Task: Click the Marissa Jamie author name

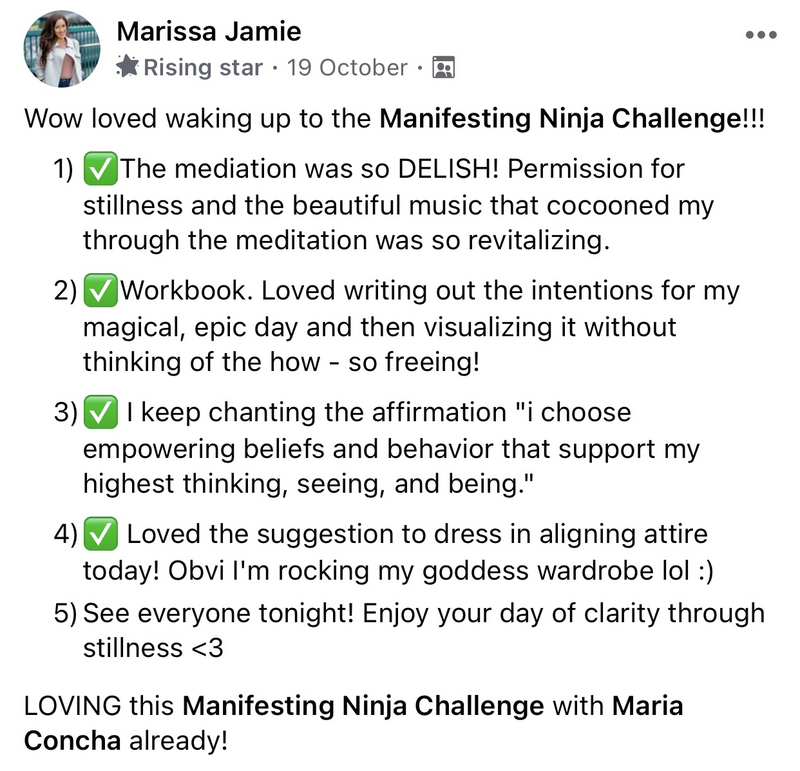Action: coord(209,31)
